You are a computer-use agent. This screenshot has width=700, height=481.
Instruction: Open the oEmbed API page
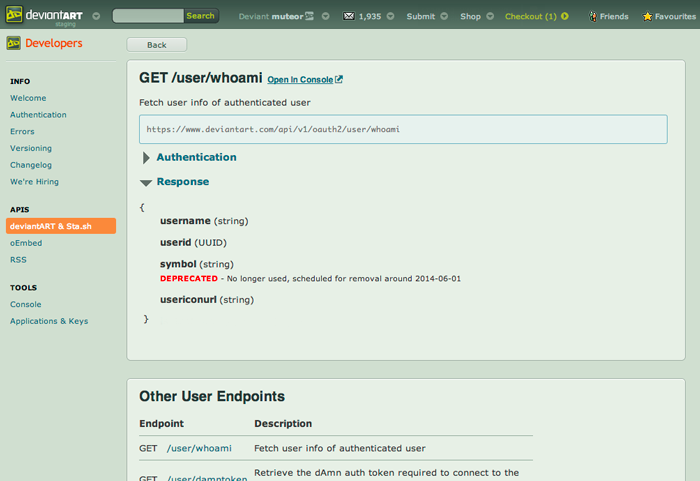click(x=26, y=243)
